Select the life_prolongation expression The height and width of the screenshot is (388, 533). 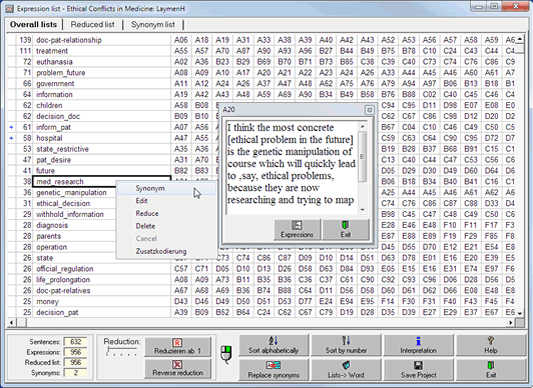[102, 280]
